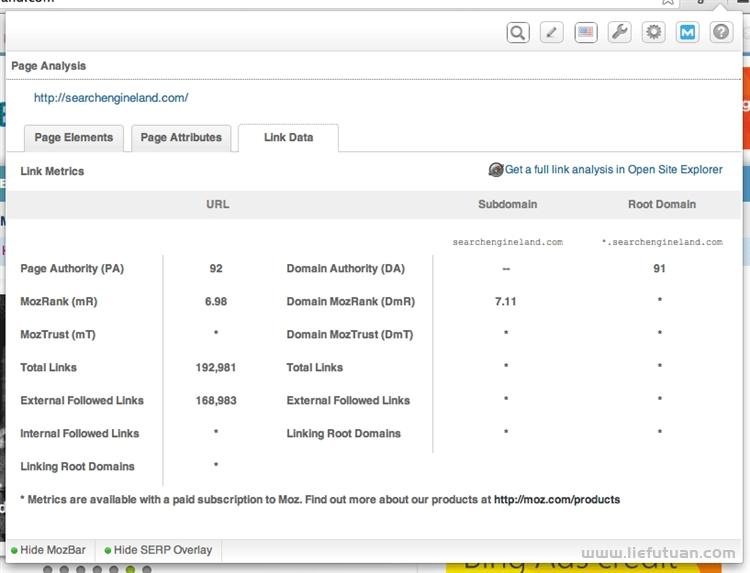This screenshot has width=750, height=573.
Task: Click the Open Site Explorer globe icon
Action: [x=496, y=169]
